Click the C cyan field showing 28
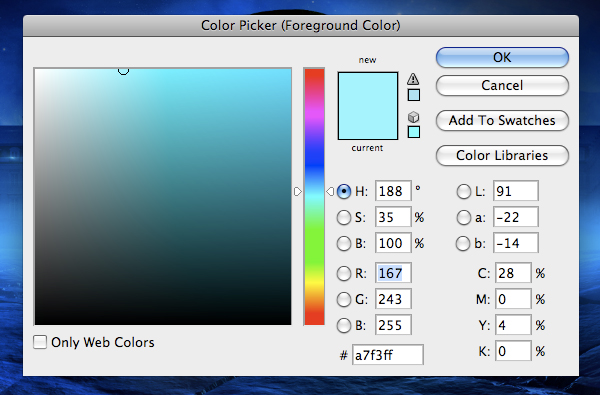The width and height of the screenshot is (600, 395). tap(513, 273)
